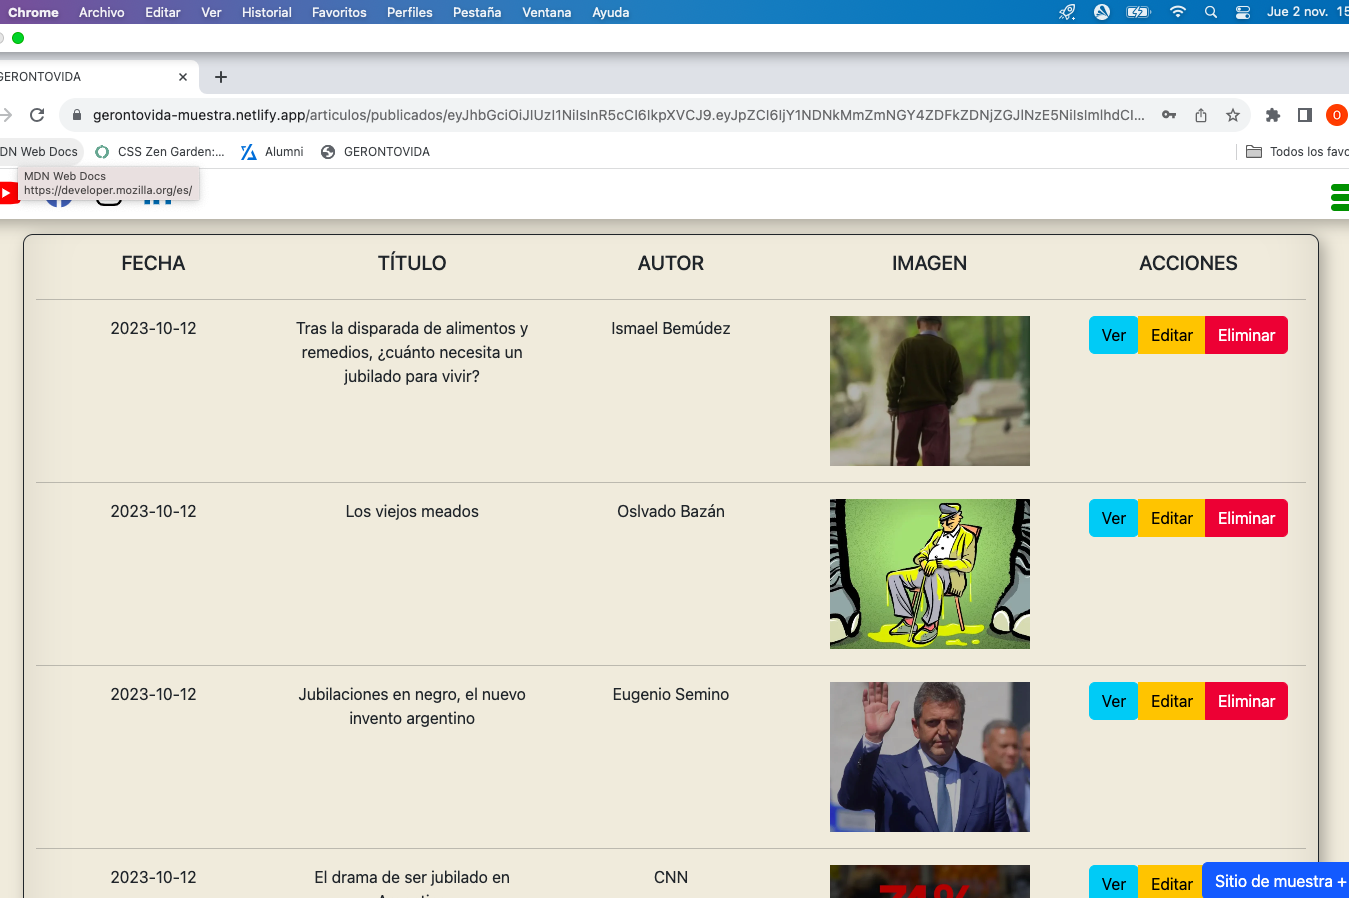The image size is (1349, 898).
Task: Click Eliminar for Eugenio Semino article
Action: (1246, 701)
